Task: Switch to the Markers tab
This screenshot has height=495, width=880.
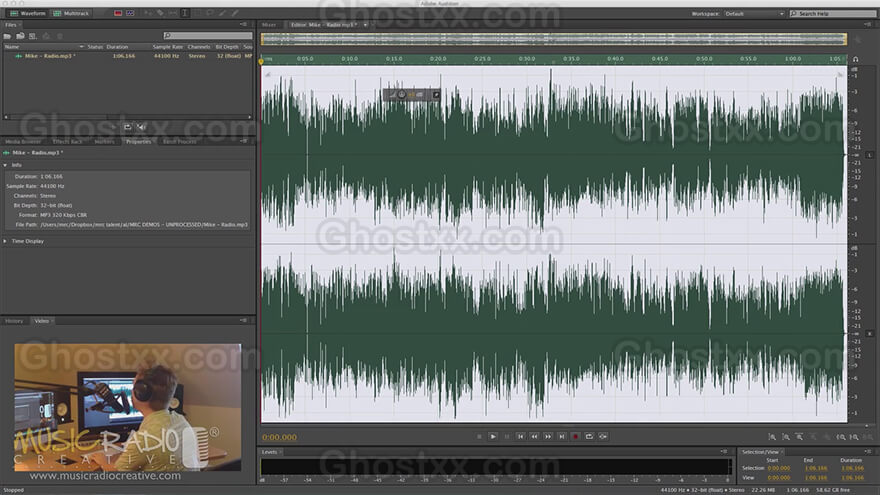Action: (104, 141)
